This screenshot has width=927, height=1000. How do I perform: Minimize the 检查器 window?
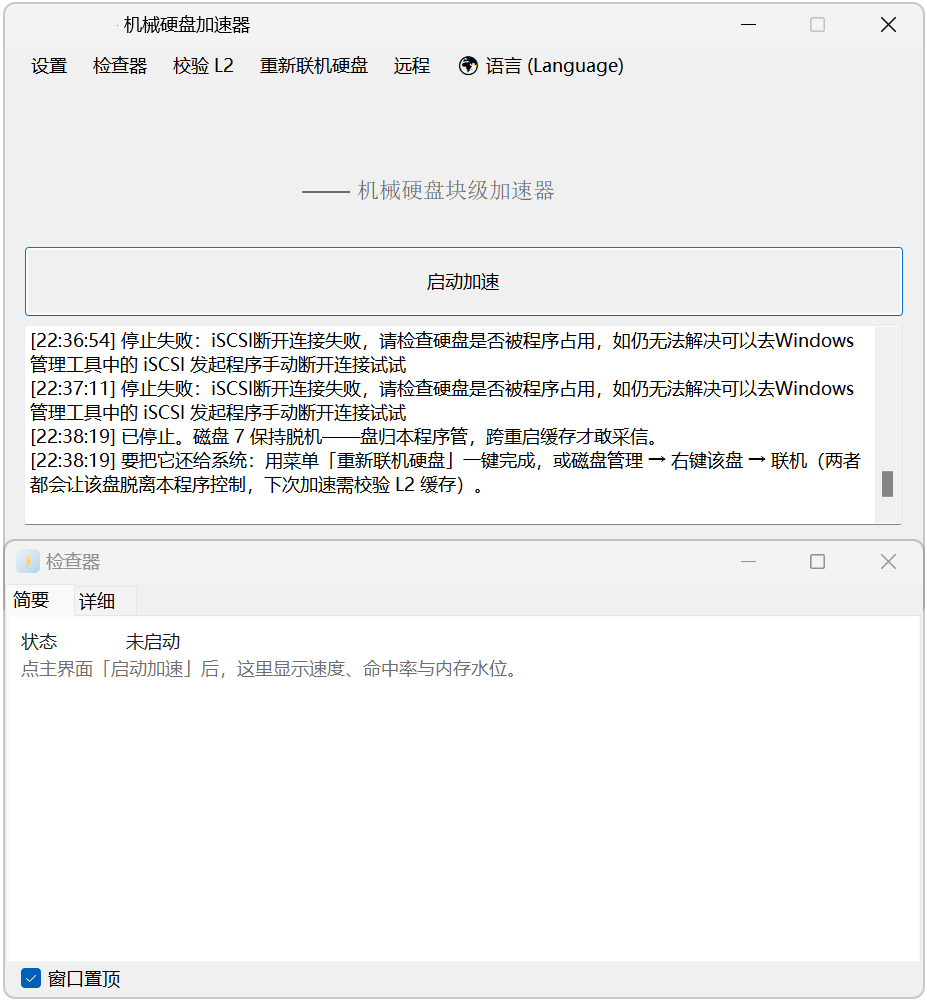pyautogui.click(x=748, y=561)
